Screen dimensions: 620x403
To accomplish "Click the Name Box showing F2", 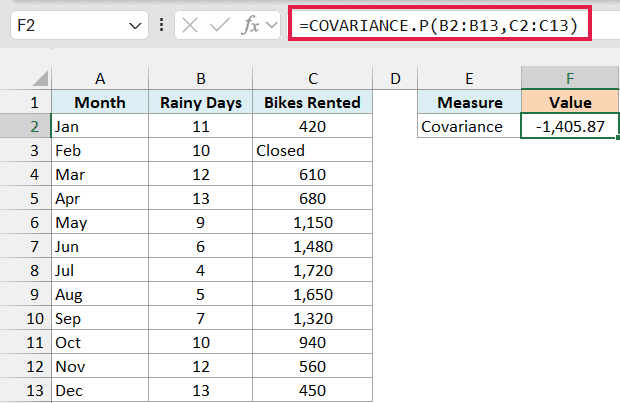I will tap(79, 25).
